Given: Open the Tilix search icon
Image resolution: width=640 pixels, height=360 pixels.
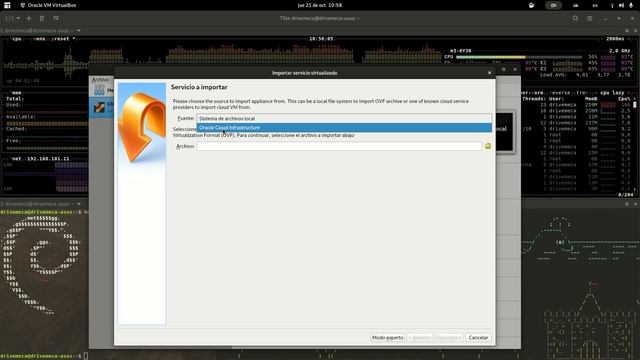Looking at the screenshot, I should pyautogui.click(x=575, y=18).
